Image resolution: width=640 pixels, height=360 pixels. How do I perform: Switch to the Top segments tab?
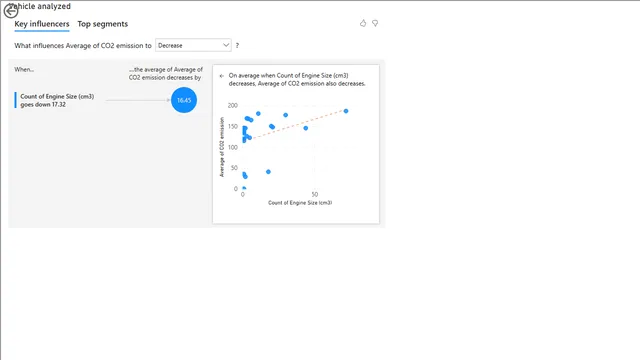click(102, 24)
